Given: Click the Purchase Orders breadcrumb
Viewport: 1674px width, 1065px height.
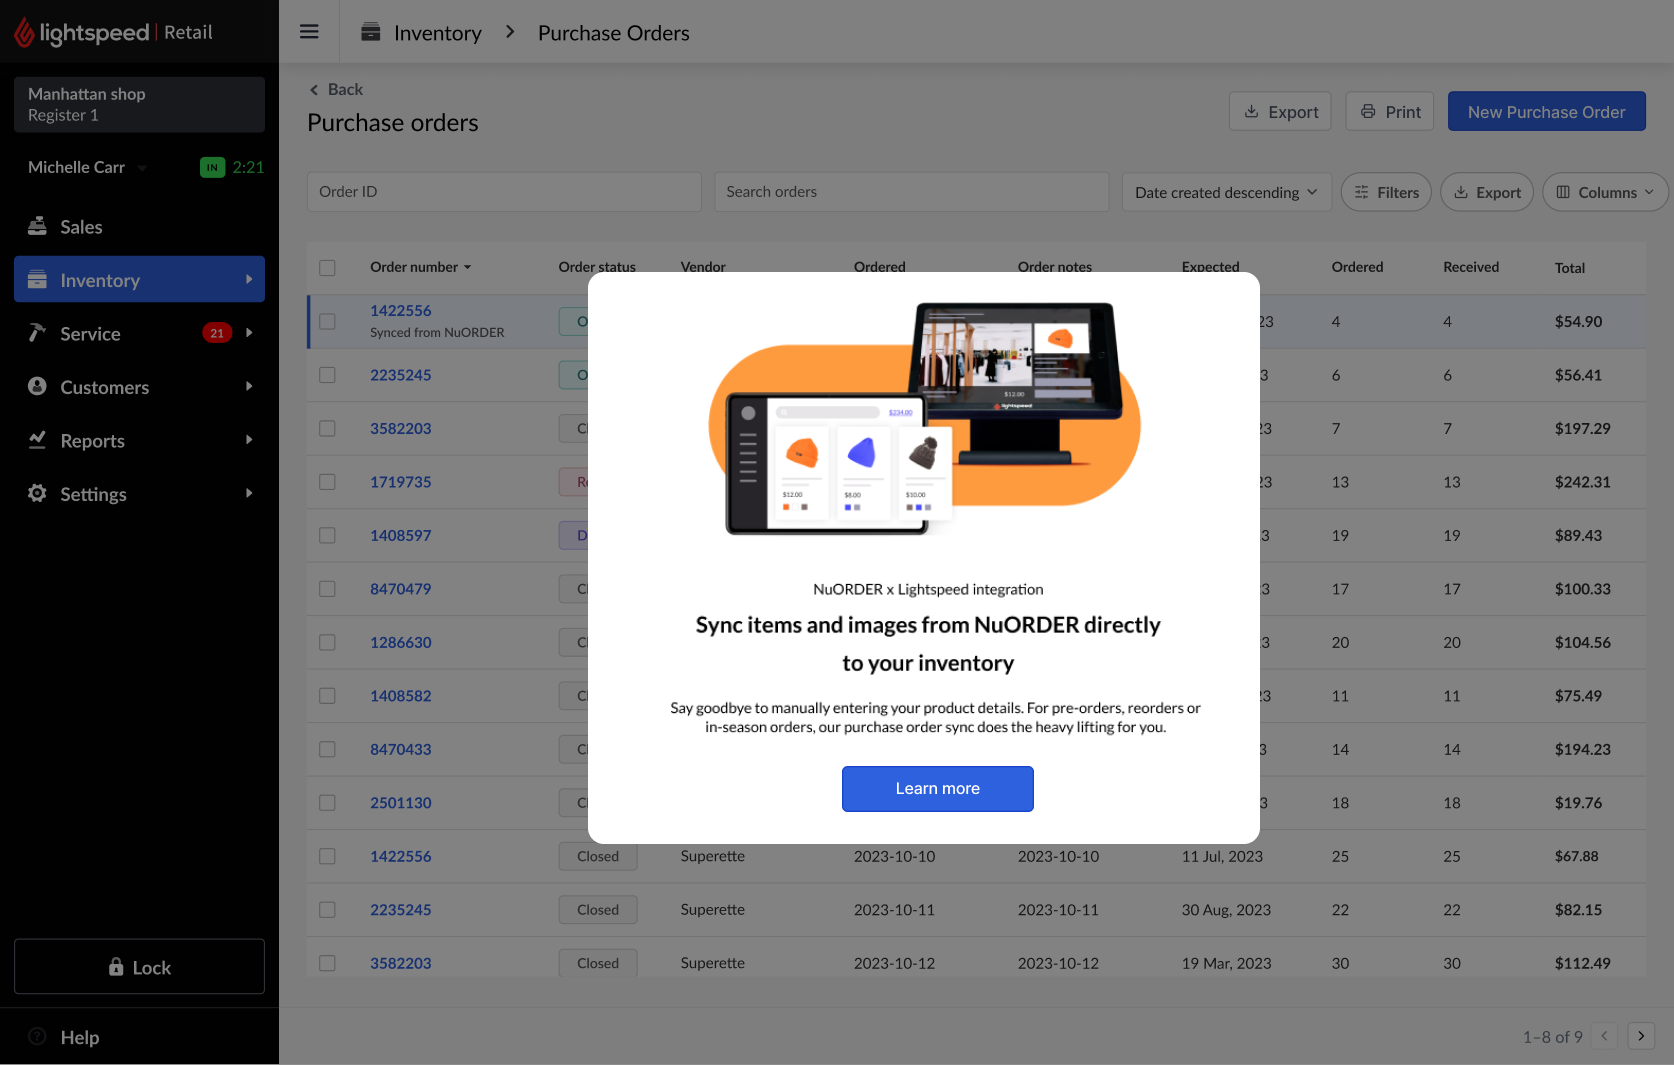Looking at the screenshot, I should click(x=614, y=33).
